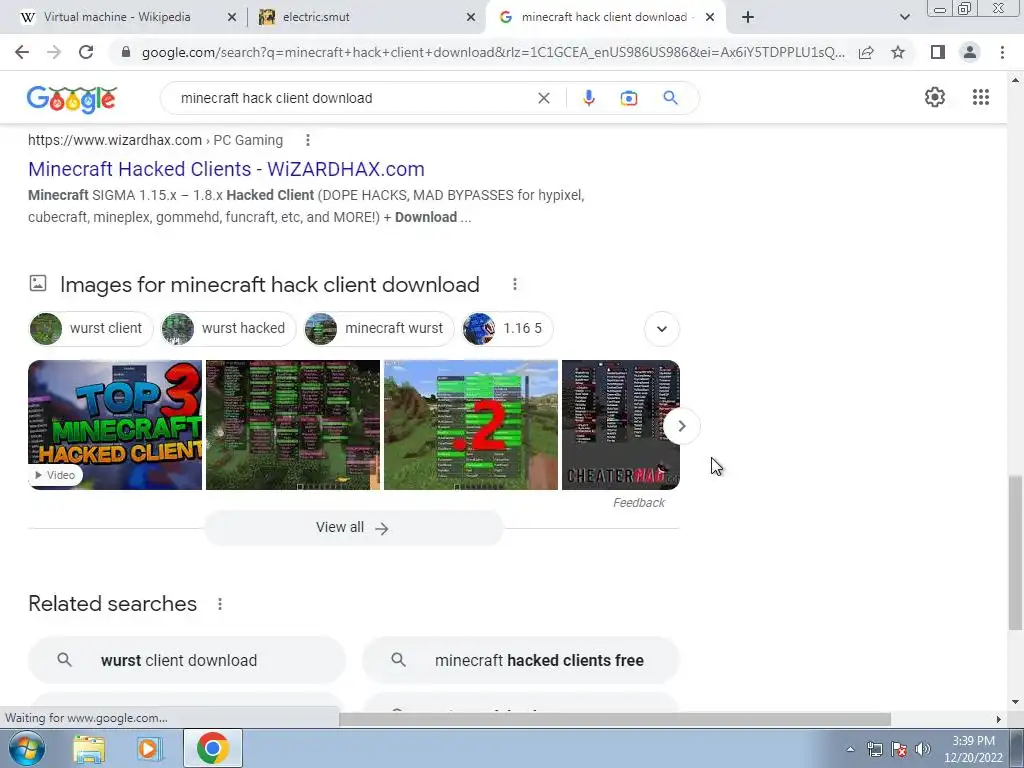Open Top 3 Minecraft Hacked Client video thumbnail
The height and width of the screenshot is (768, 1024).
(115, 425)
